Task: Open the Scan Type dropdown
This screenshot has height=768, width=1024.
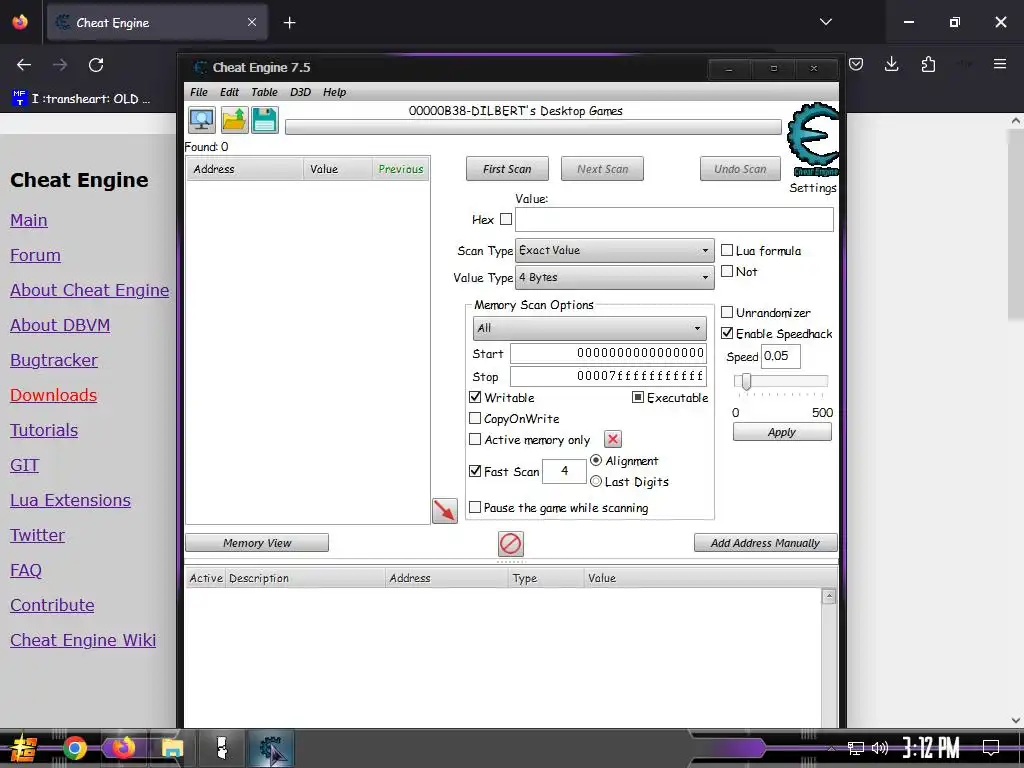Action: click(614, 250)
